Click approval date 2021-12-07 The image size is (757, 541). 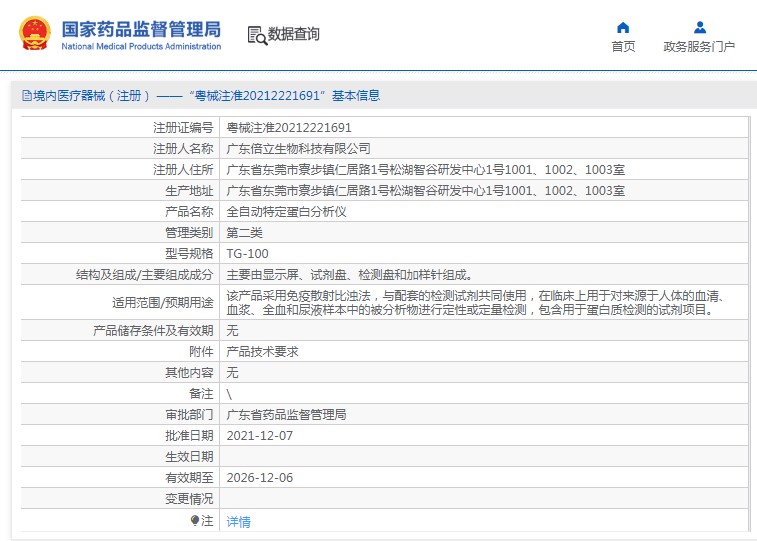260,435
